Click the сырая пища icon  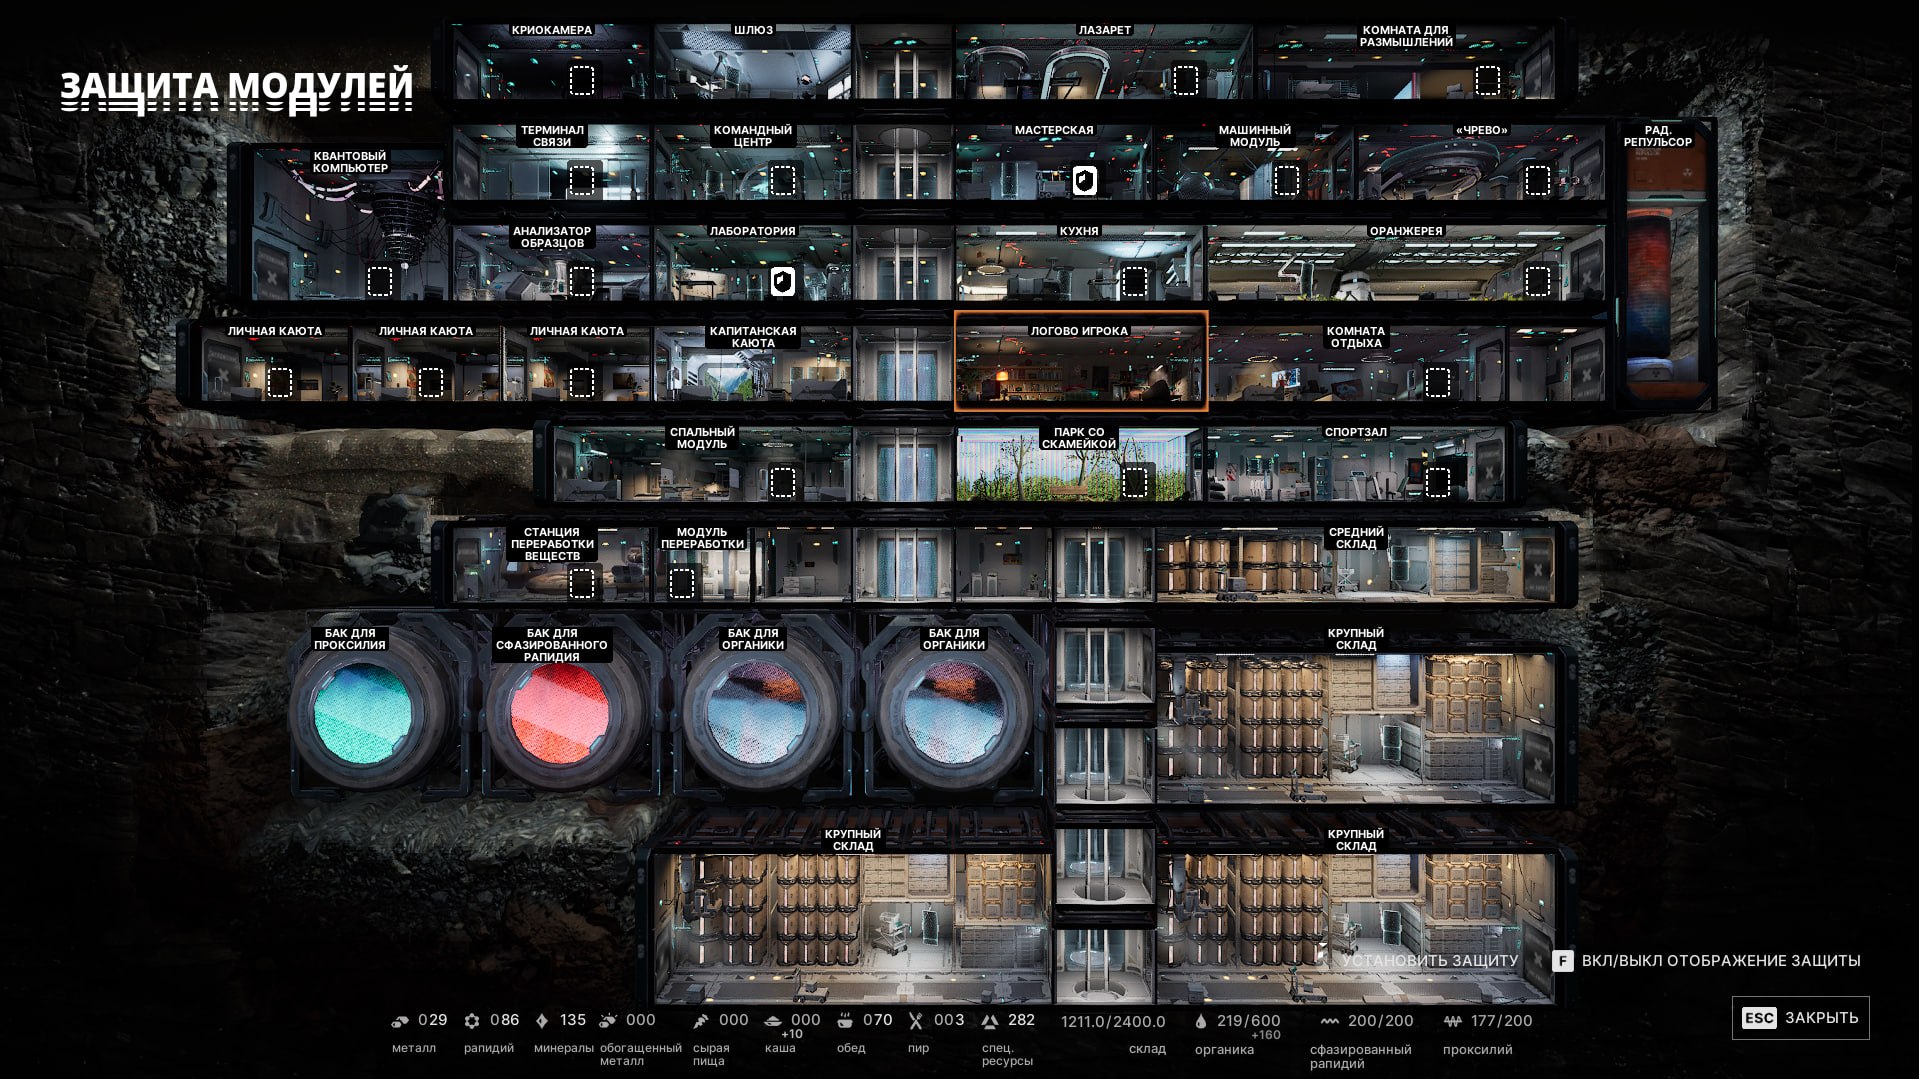[x=701, y=1021]
